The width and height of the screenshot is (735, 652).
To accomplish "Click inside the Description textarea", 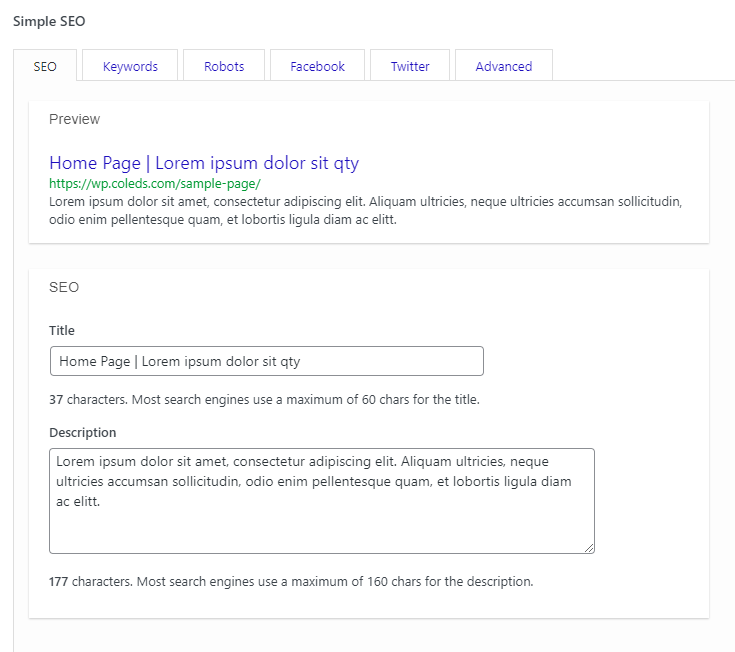I will coord(322,501).
